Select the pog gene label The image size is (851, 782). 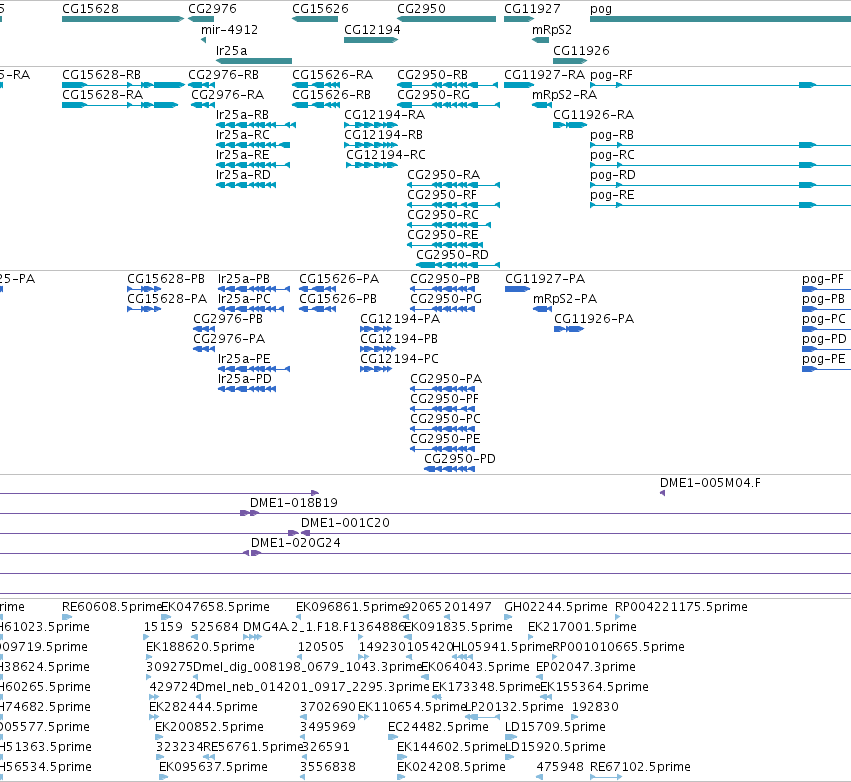click(x=601, y=9)
